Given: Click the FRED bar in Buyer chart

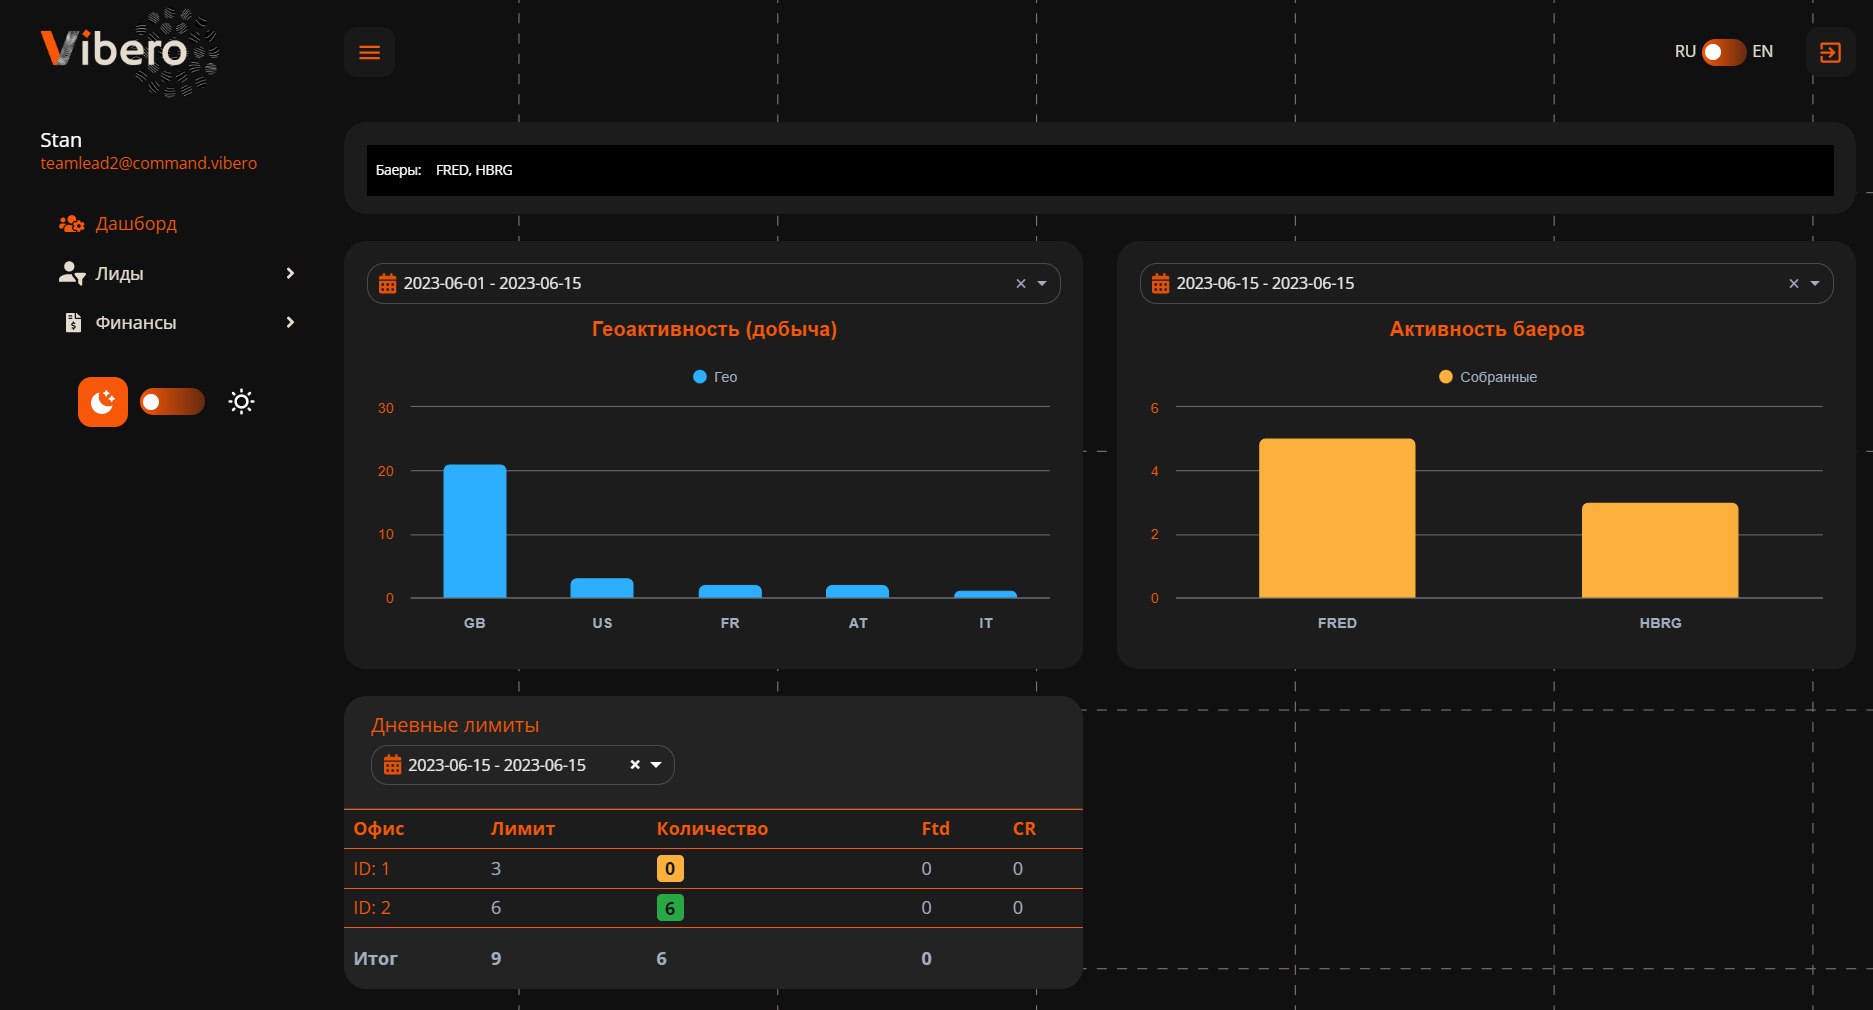Looking at the screenshot, I should point(1337,518).
